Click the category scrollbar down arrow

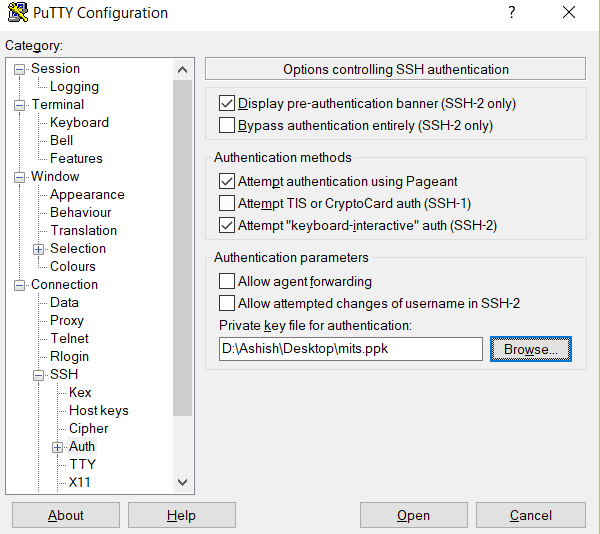coord(183,482)
